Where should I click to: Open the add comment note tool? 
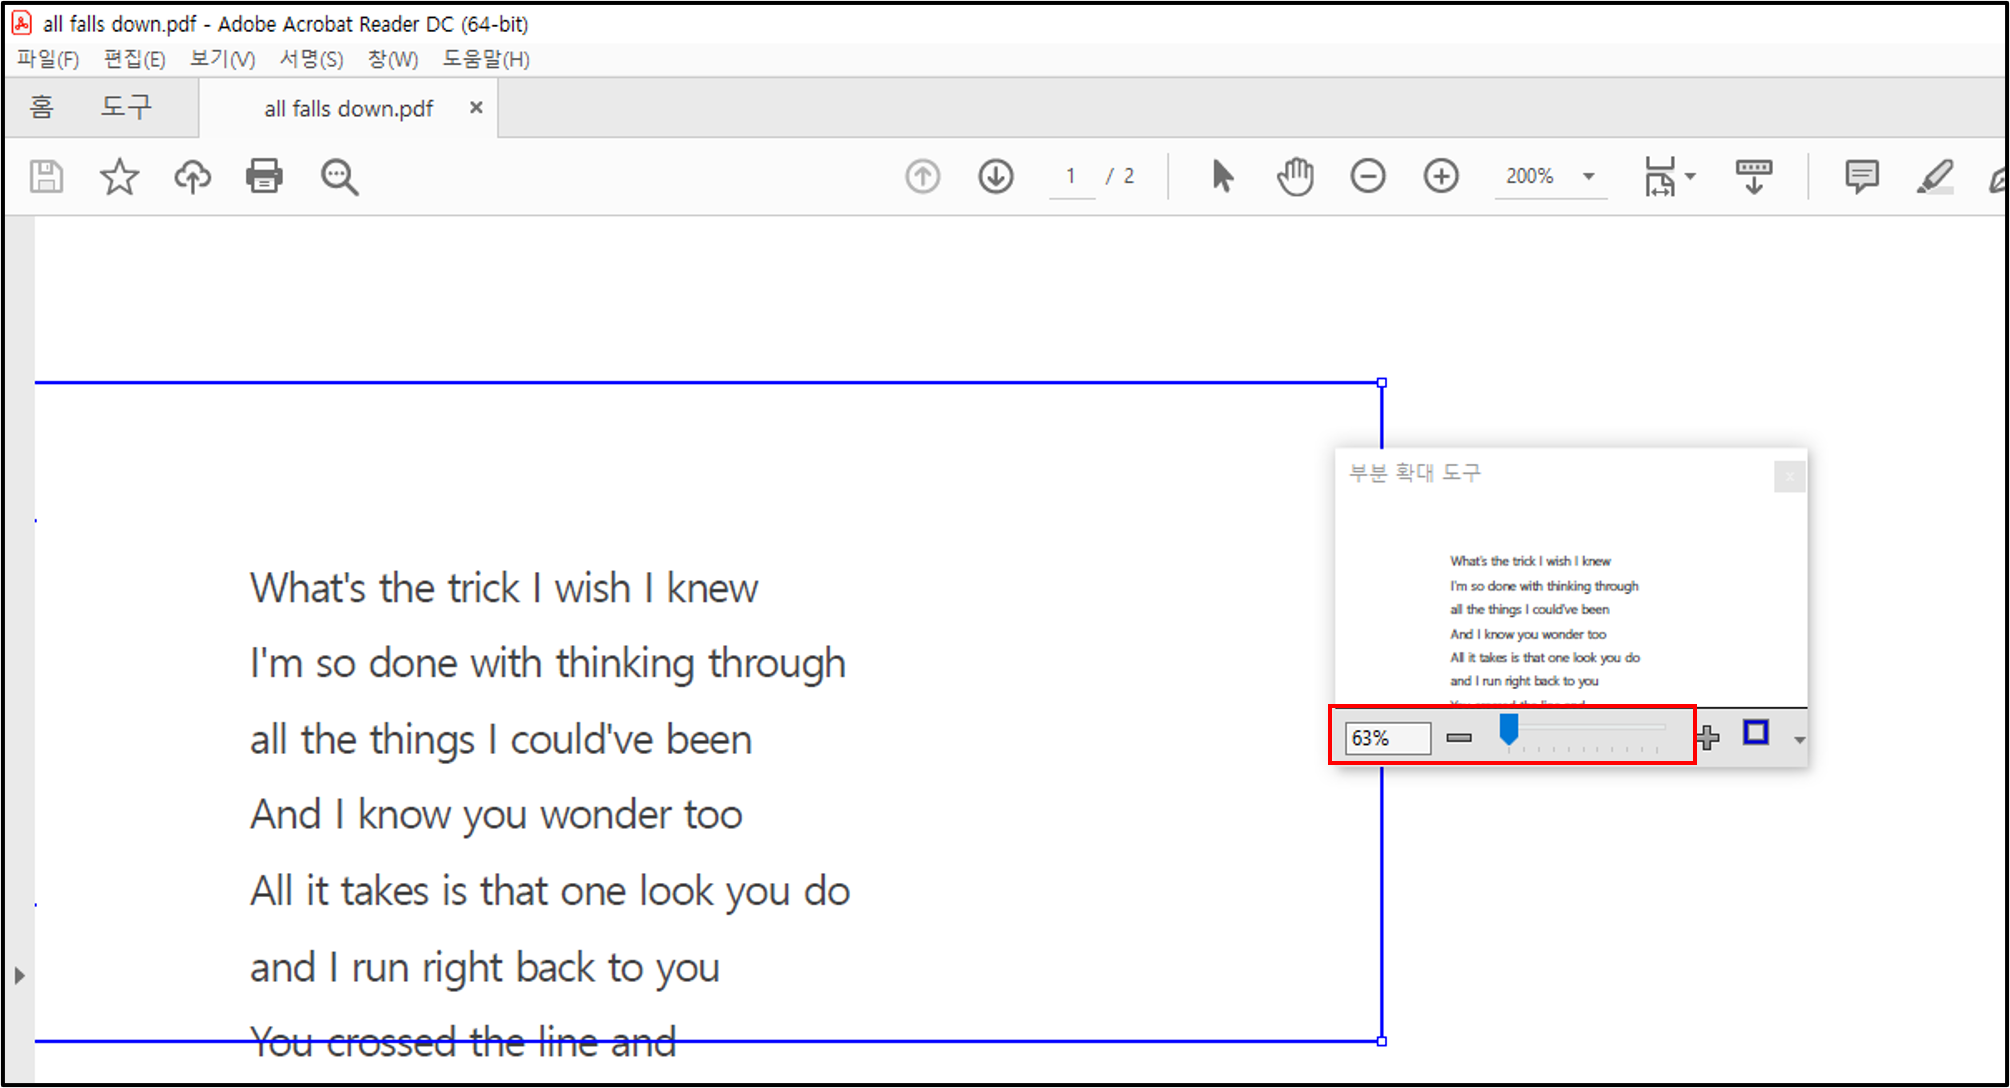point(1861,177)
